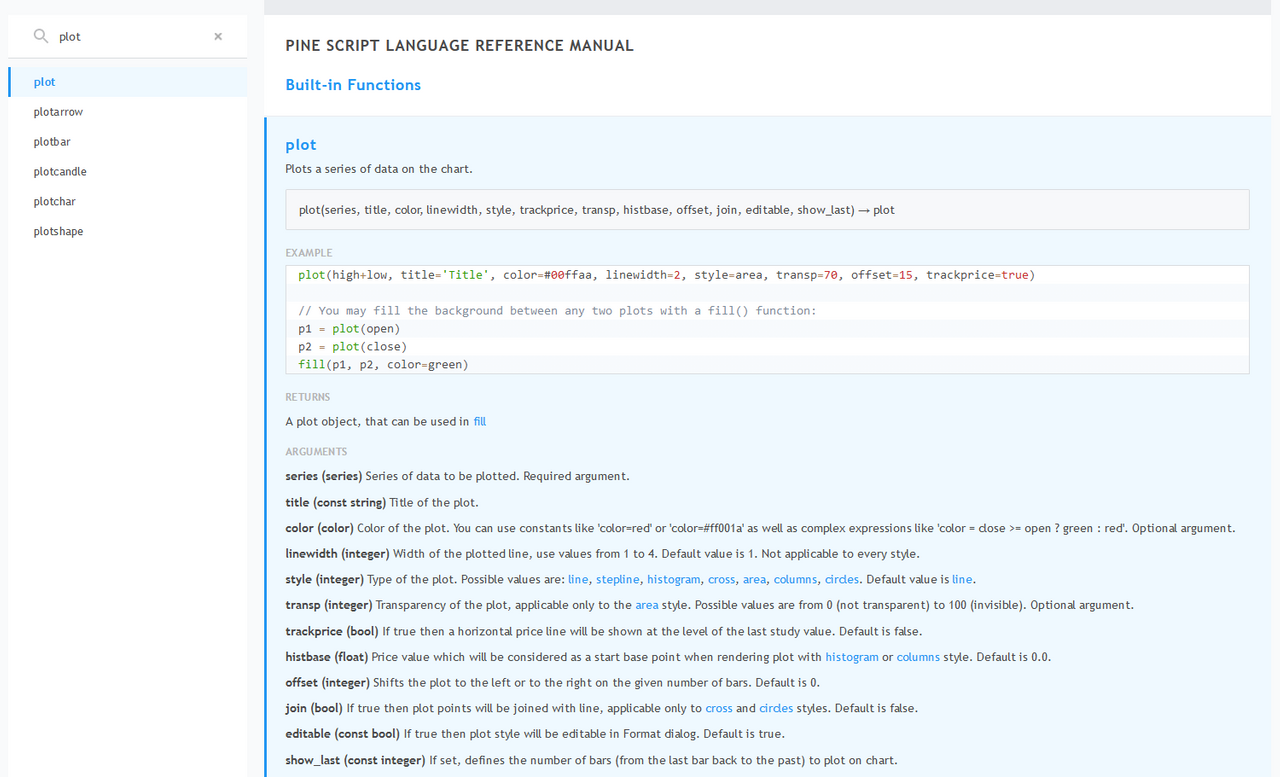
Task: Click 'series (series)' argument name
Action: (323, 477)
